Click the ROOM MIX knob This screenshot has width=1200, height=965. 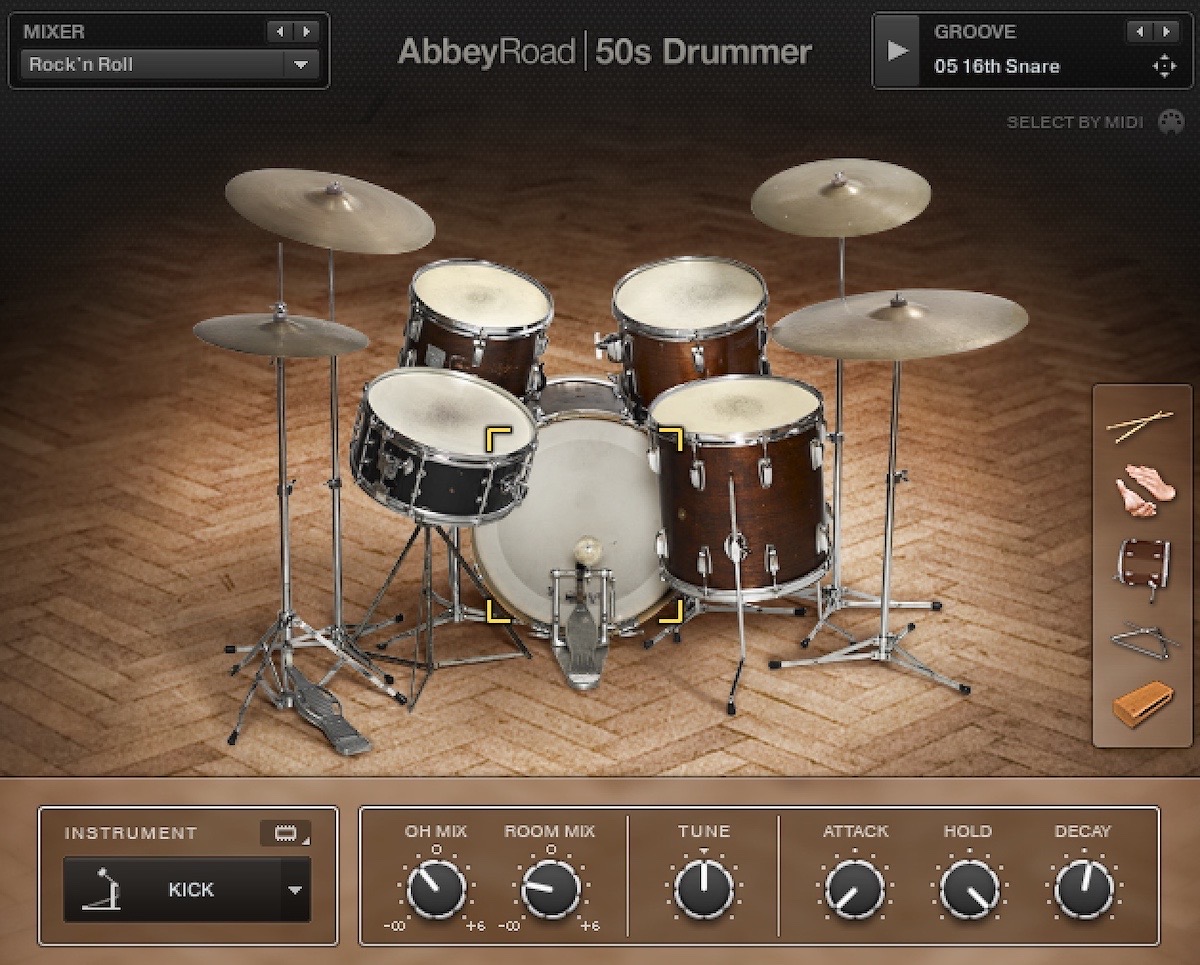pyautogui.click(x=551, y=888)
